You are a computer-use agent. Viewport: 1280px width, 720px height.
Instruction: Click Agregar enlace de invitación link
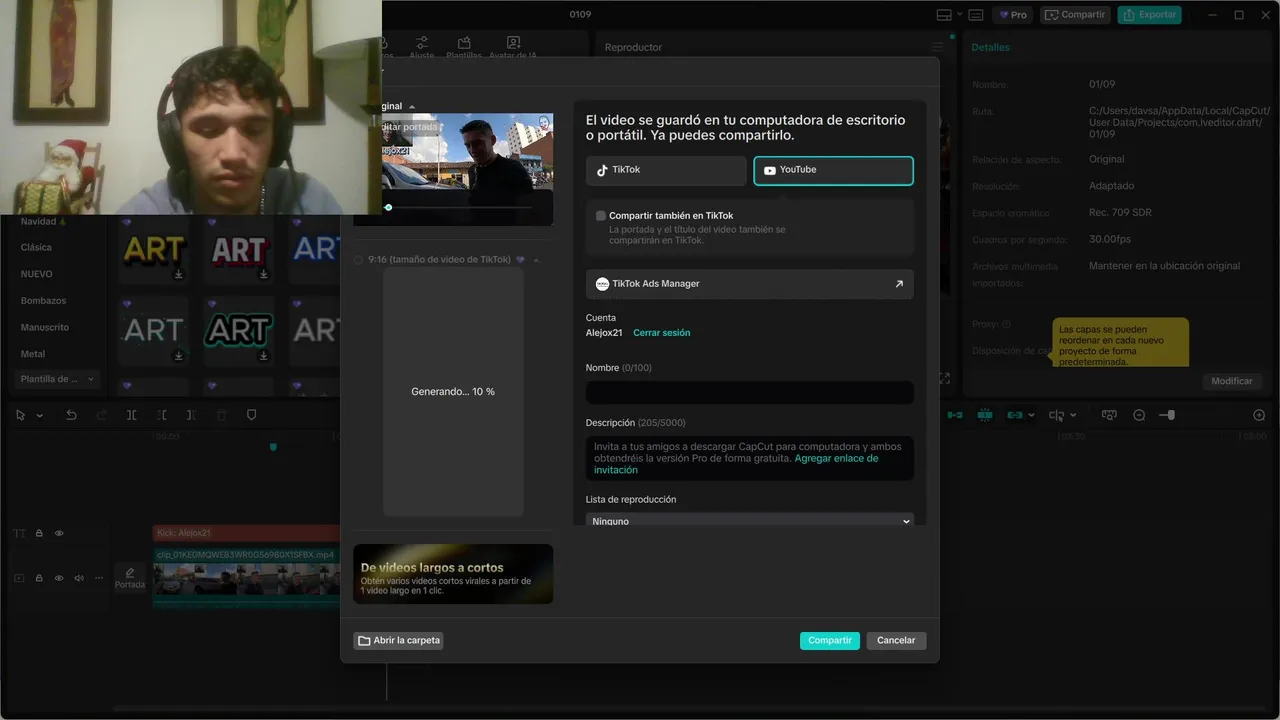[736, 464]
